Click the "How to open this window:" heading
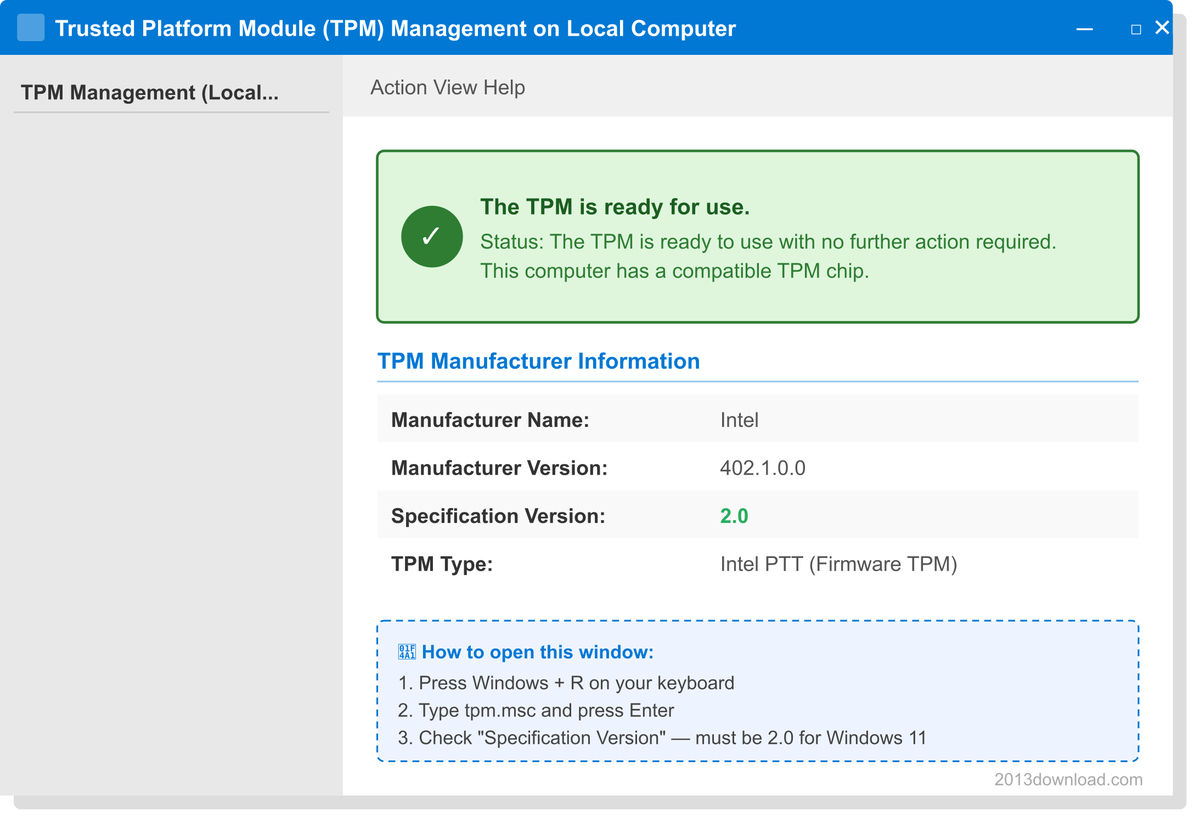Viewport: 1200px width, 823px height. pyautogui.click(x=537, y=652)
